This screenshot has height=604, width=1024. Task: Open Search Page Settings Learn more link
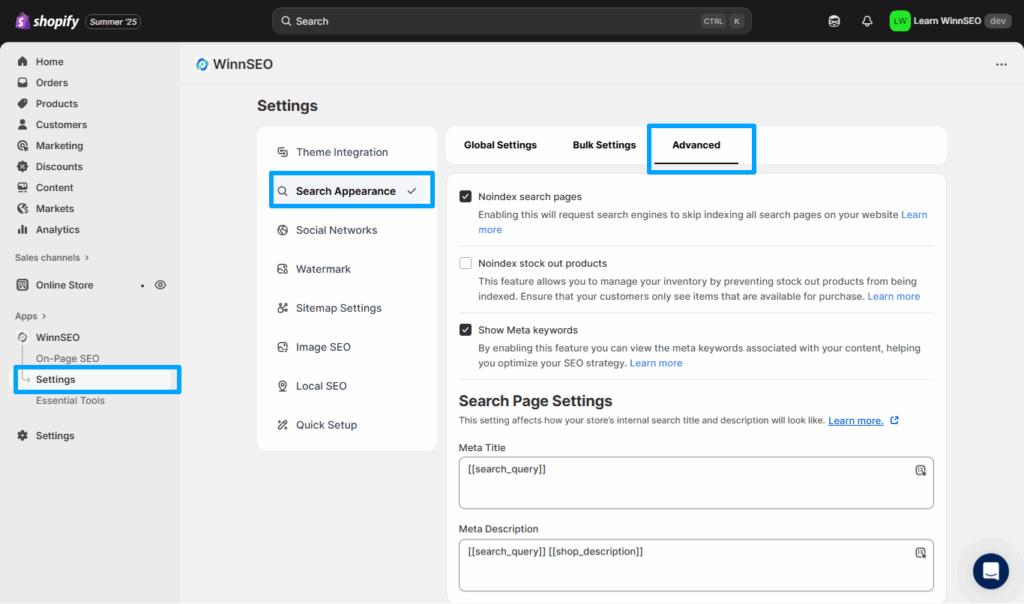click(x=856, y=421)
